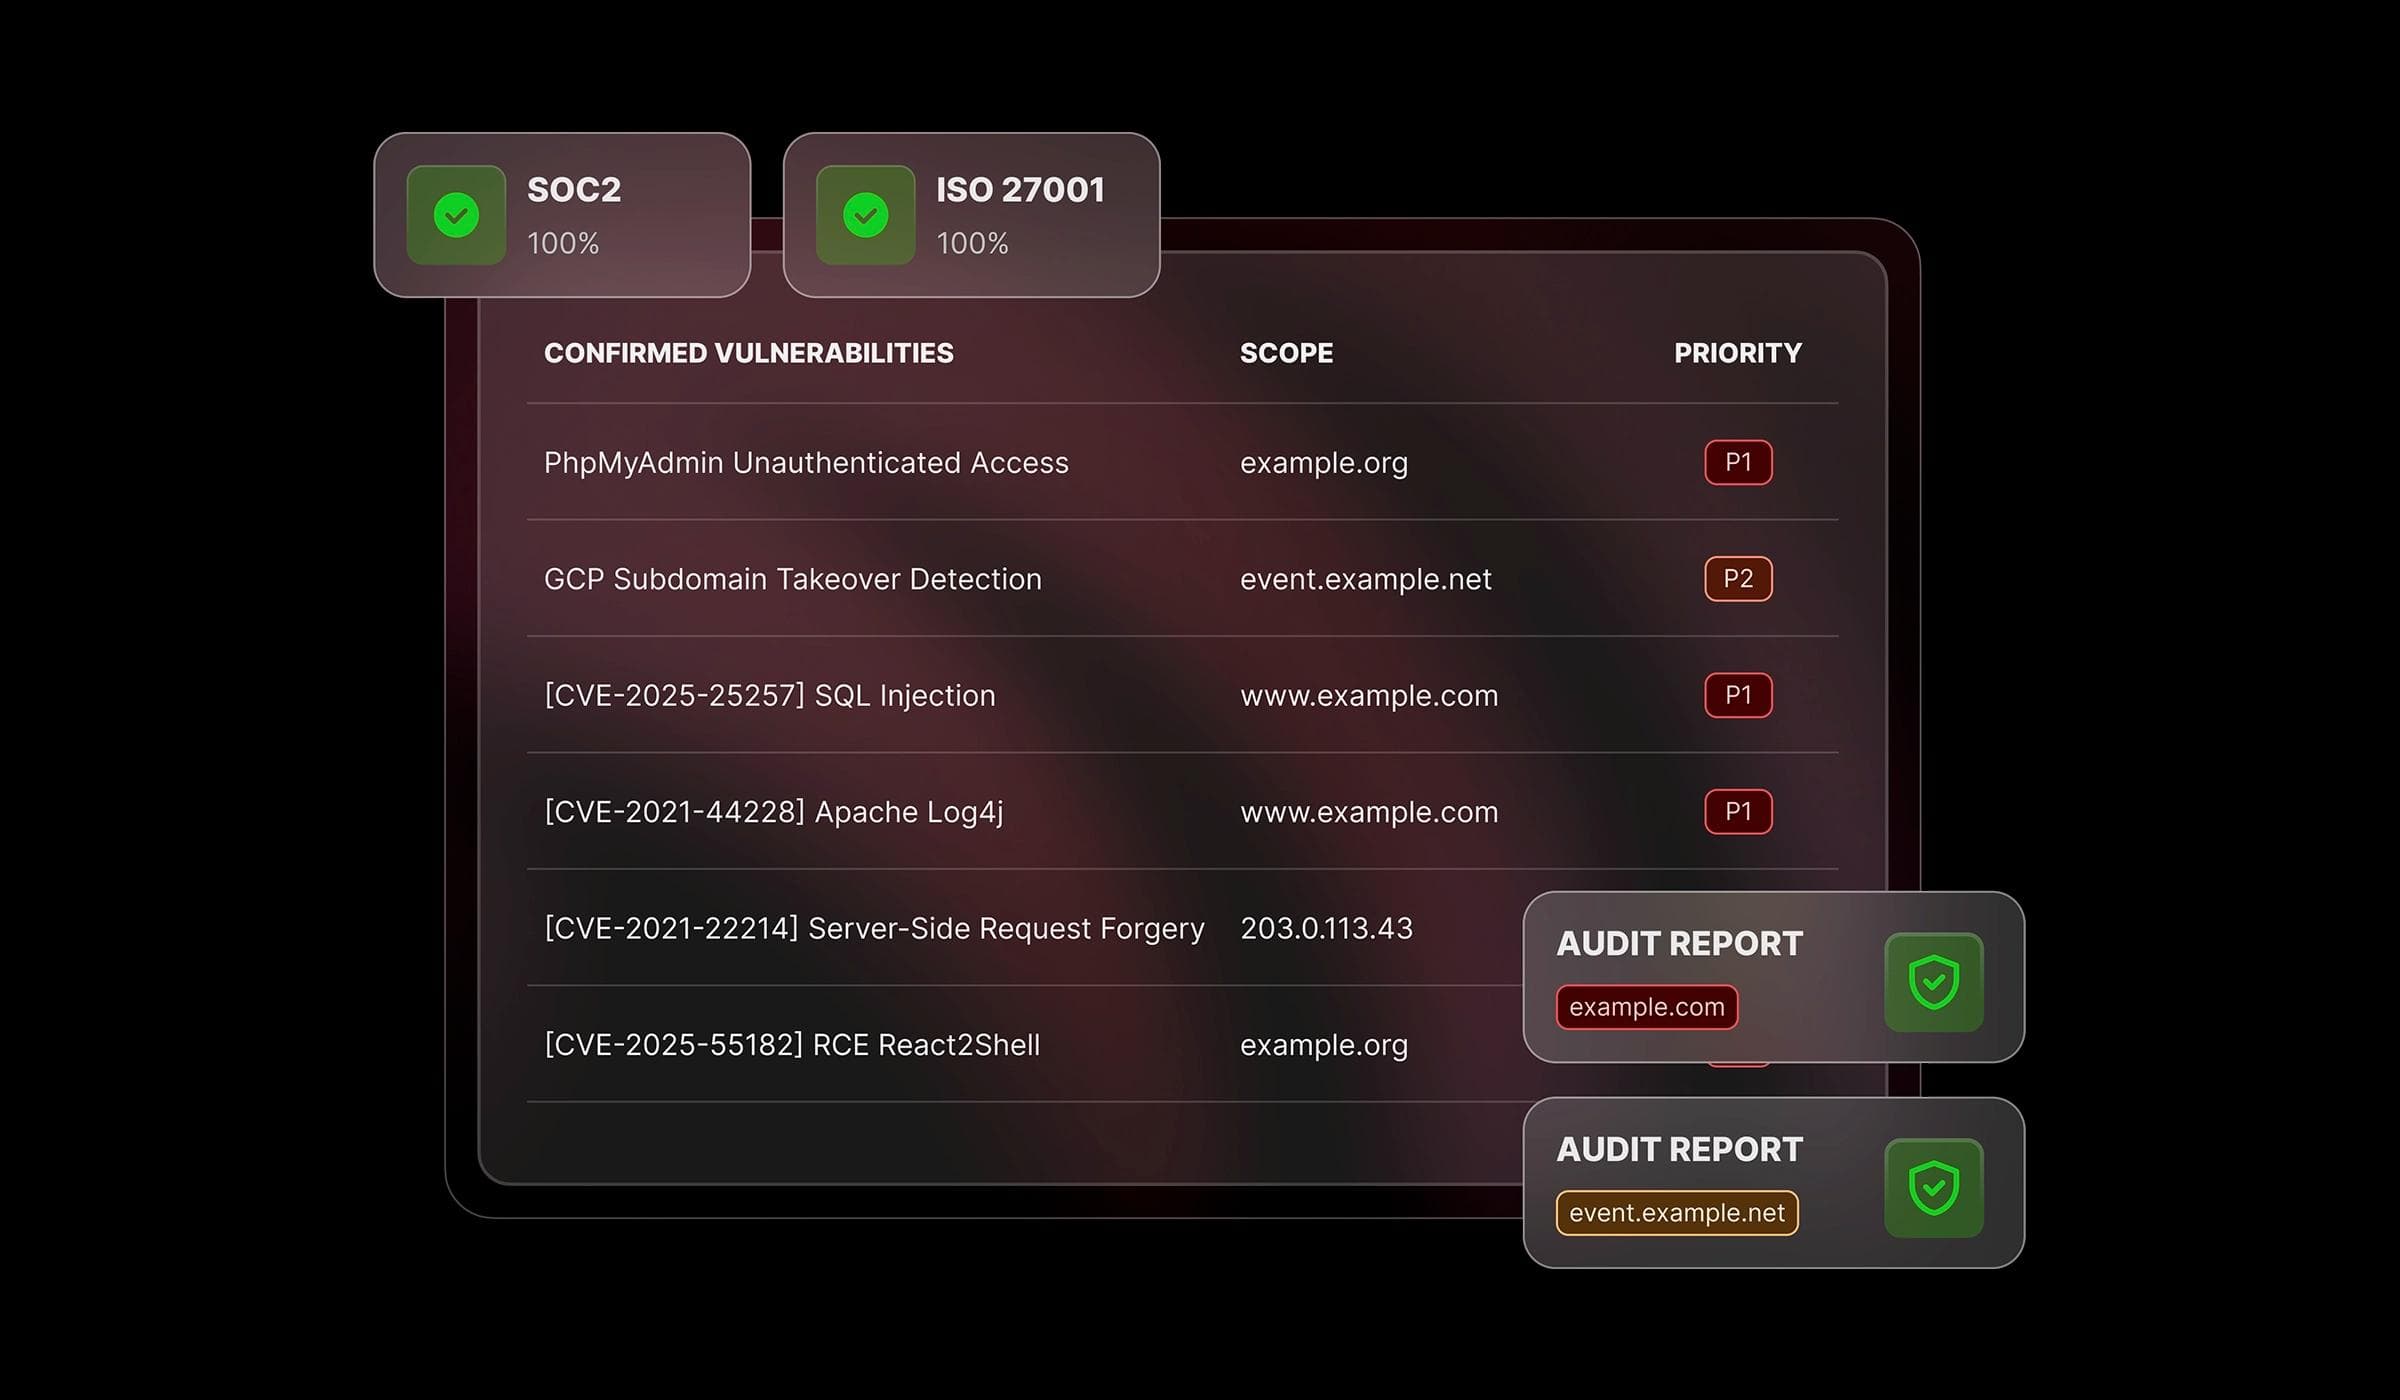Select the red example.com tag in the audit report
This screenshot has height=1400, width=2400.
pyautogui.click(x=1646, y=1007)
